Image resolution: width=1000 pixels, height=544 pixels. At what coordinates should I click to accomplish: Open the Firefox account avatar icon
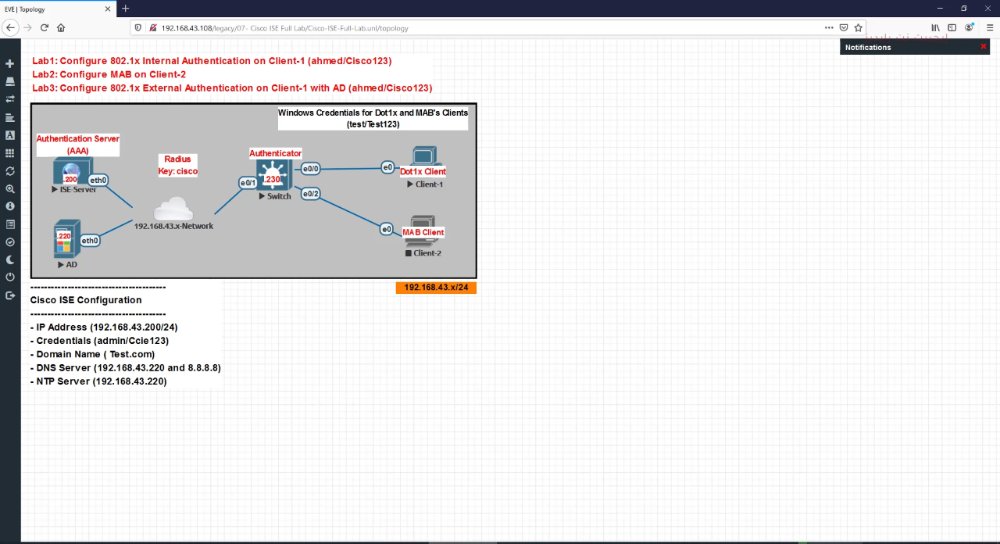point(969,27)
